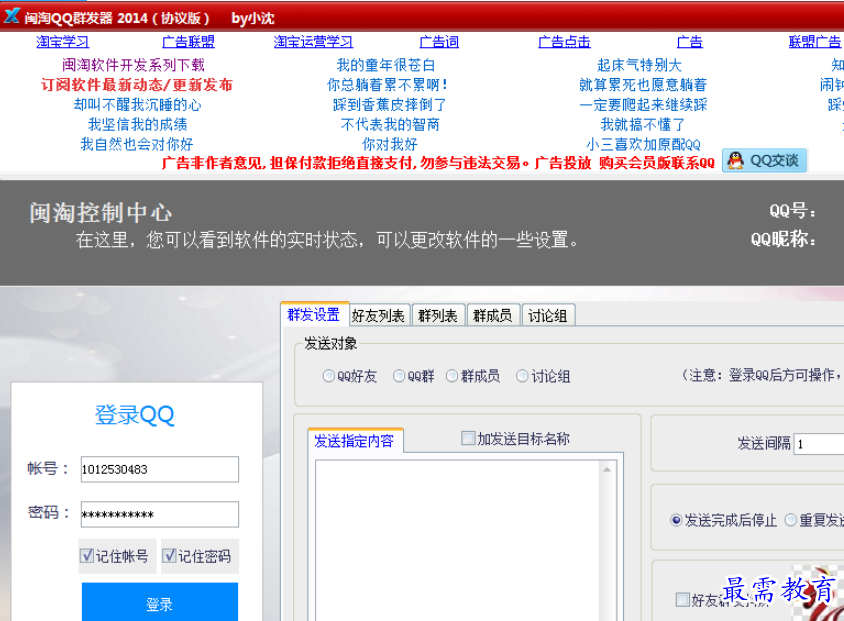Screen dimensions: 844x621
Task: Click the 我坚信我的成绩 ad link
Action: (138, 125)
